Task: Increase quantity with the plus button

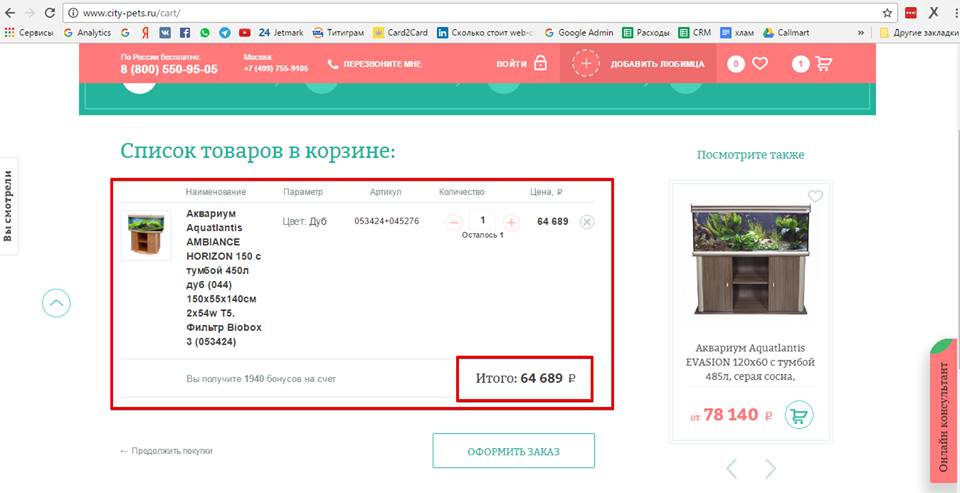Action: [511, 222]
